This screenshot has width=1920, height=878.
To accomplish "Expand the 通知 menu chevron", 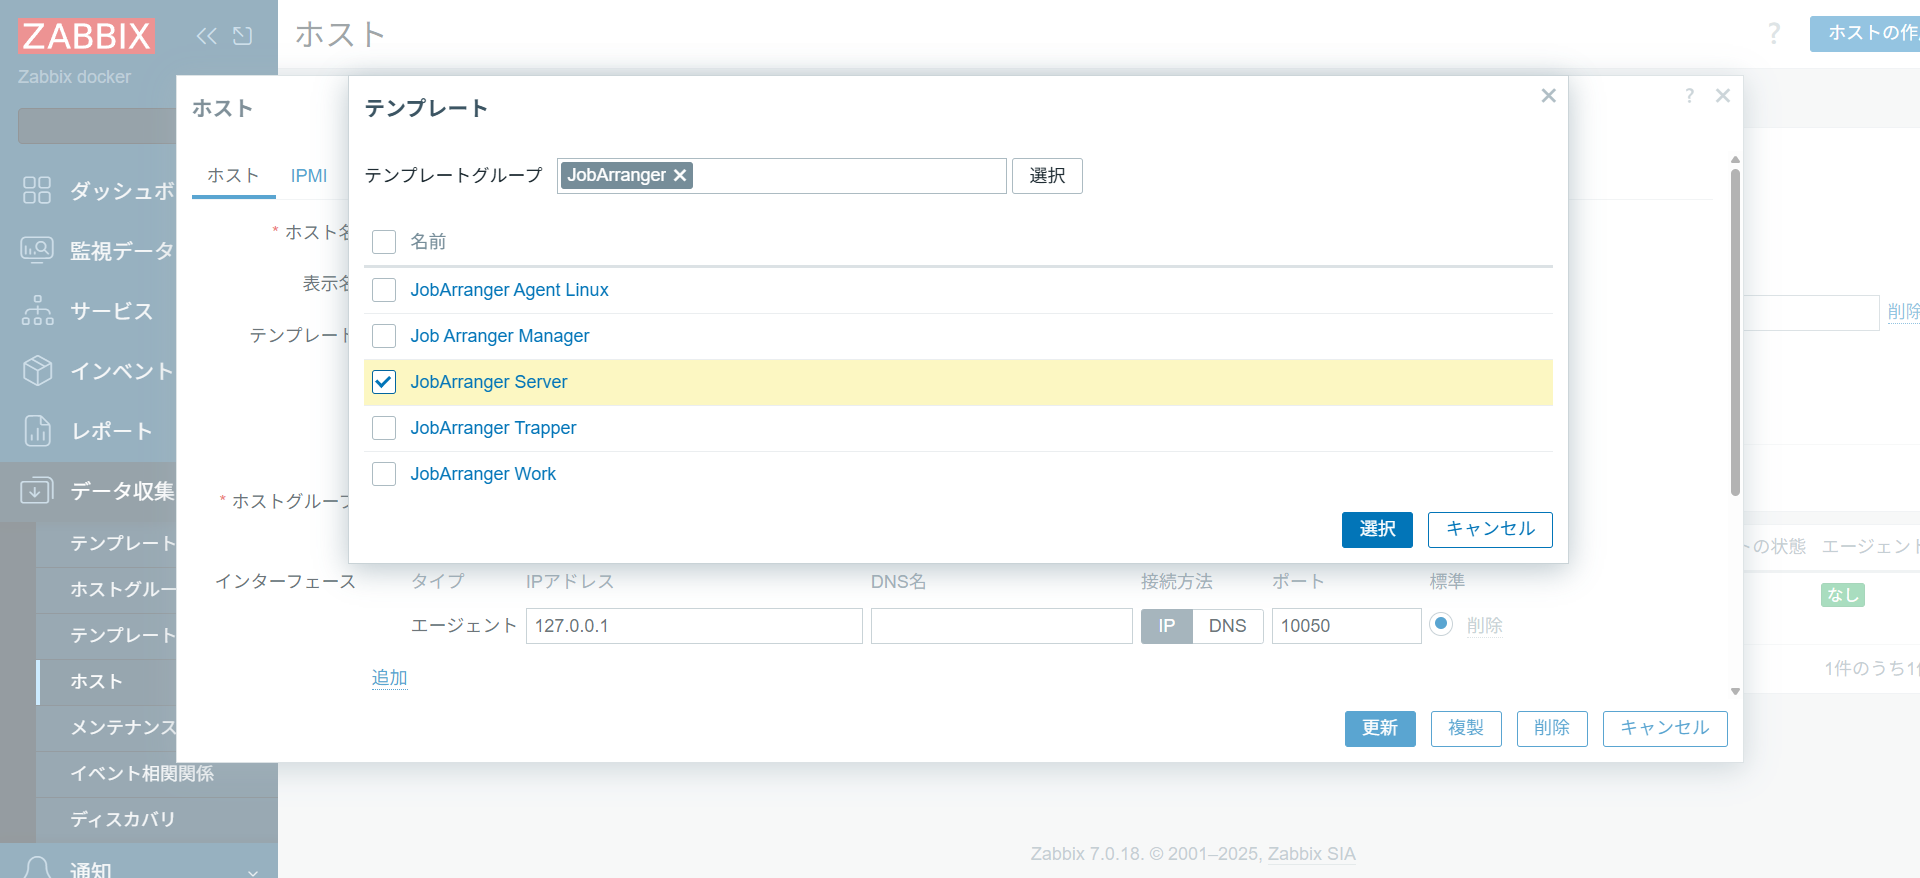I will 253,871.
